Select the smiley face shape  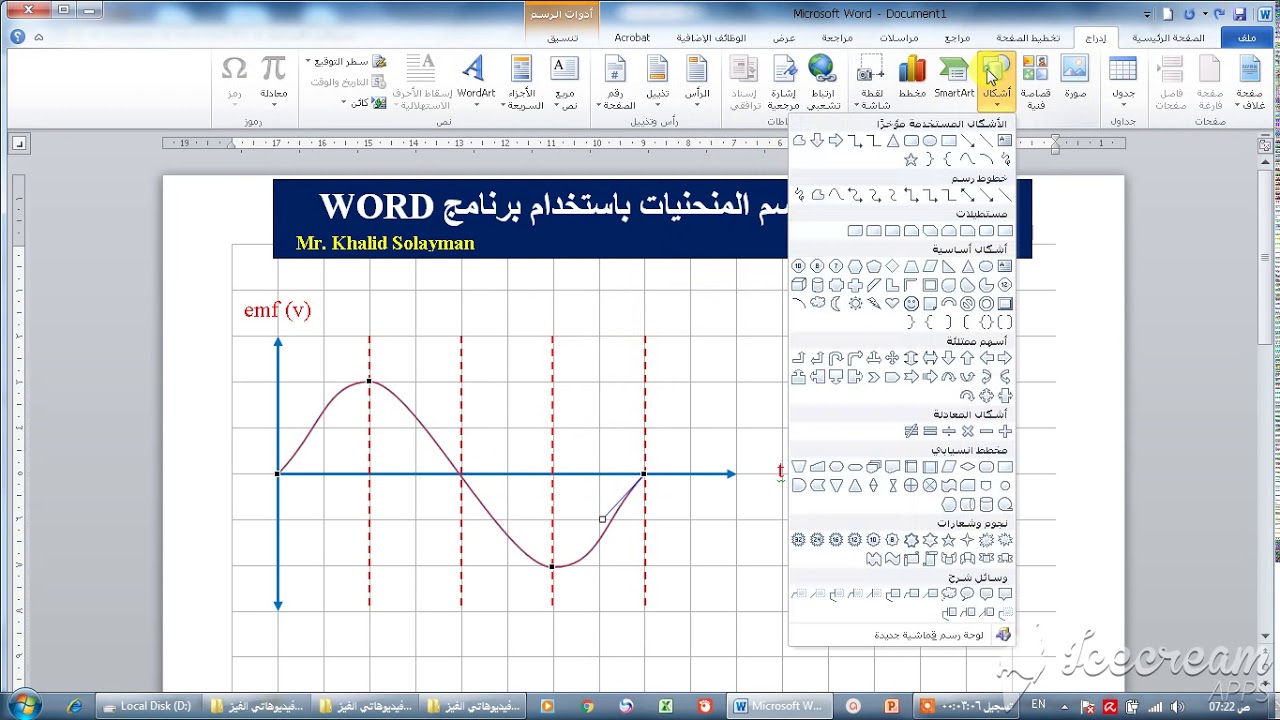pyautogui.click(x=911, y=303)
